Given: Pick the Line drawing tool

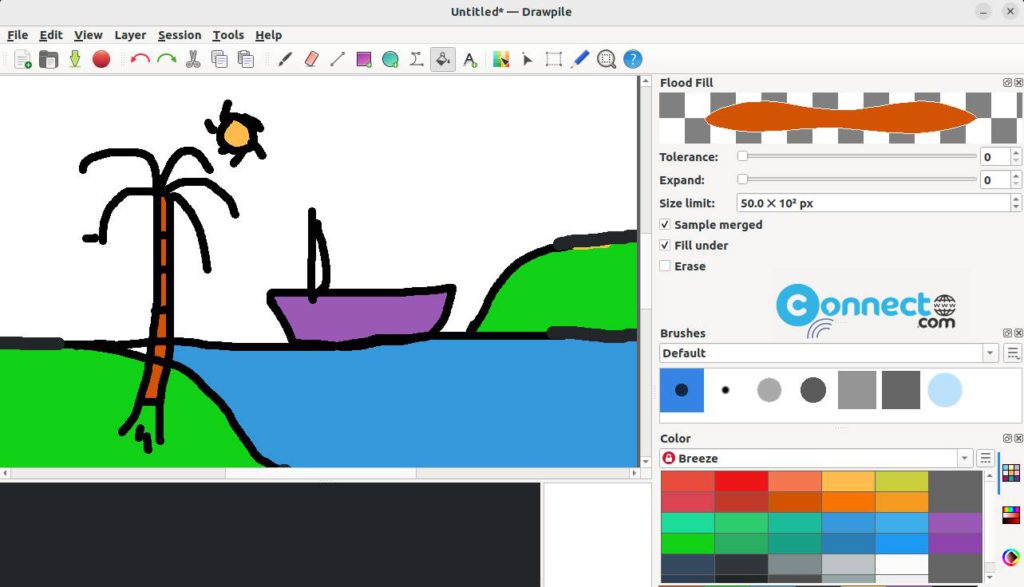Looking at the screenshot, I should tap(337, 59).
